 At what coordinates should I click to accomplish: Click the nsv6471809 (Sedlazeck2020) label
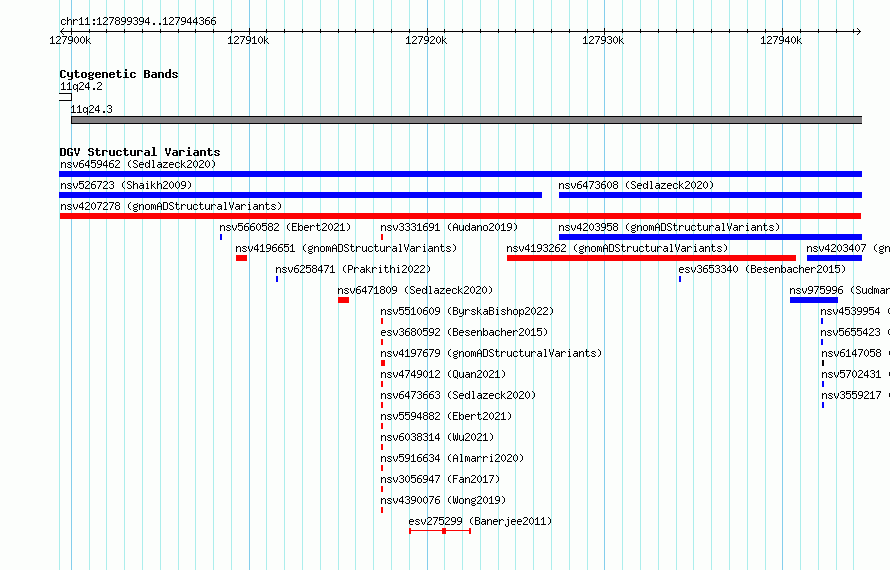[x=415, y=290]
